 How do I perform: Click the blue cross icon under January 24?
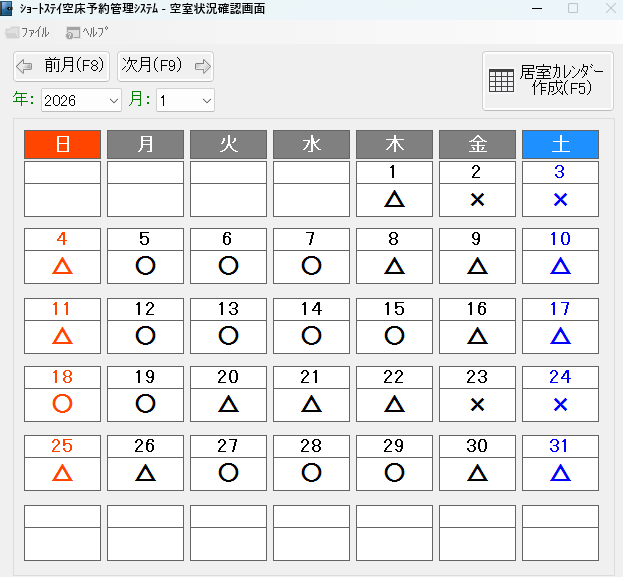click(x=560, y=404)
